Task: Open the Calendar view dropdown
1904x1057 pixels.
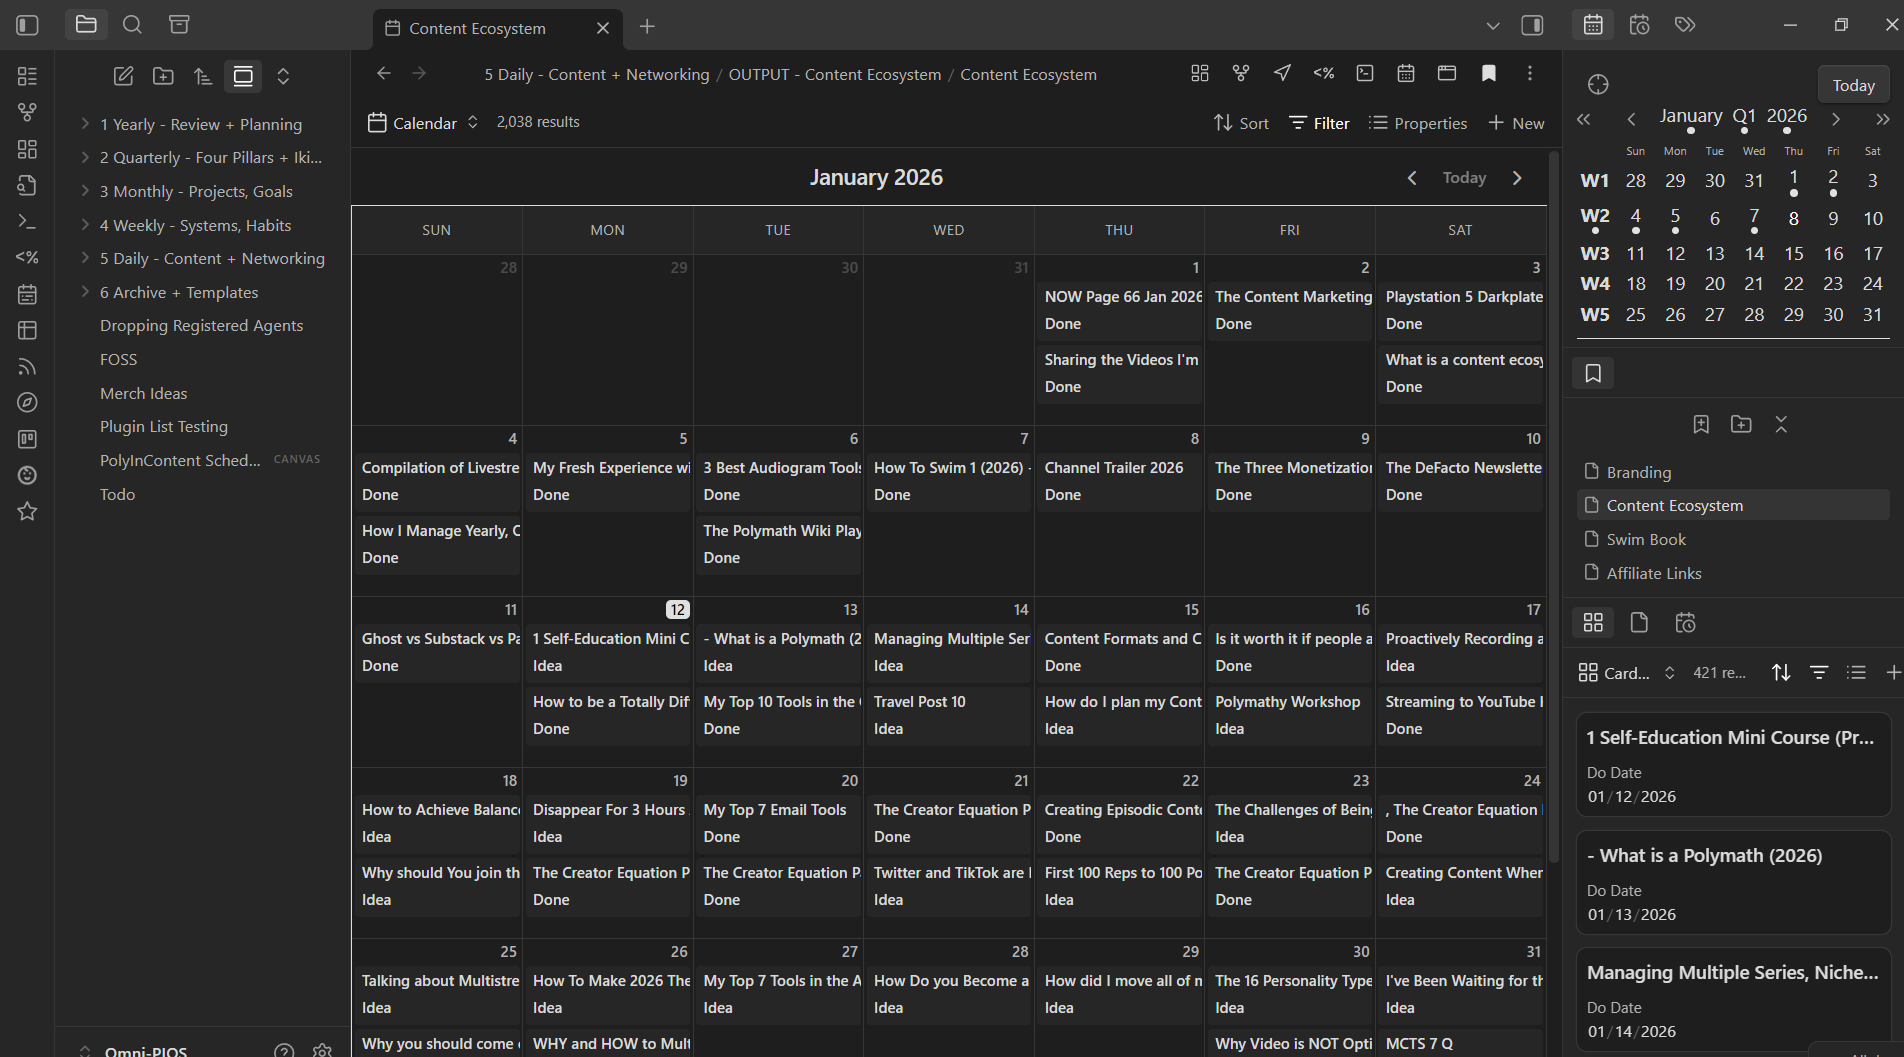Action: pyautogui.click(x=422, y=123)
